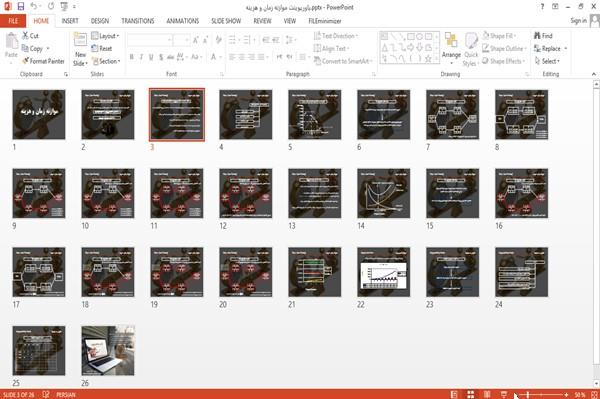Screen dimensions: 600x399
Task: Collapse the ribbon with the arrow toggle
Action: (x=593, y=74)
